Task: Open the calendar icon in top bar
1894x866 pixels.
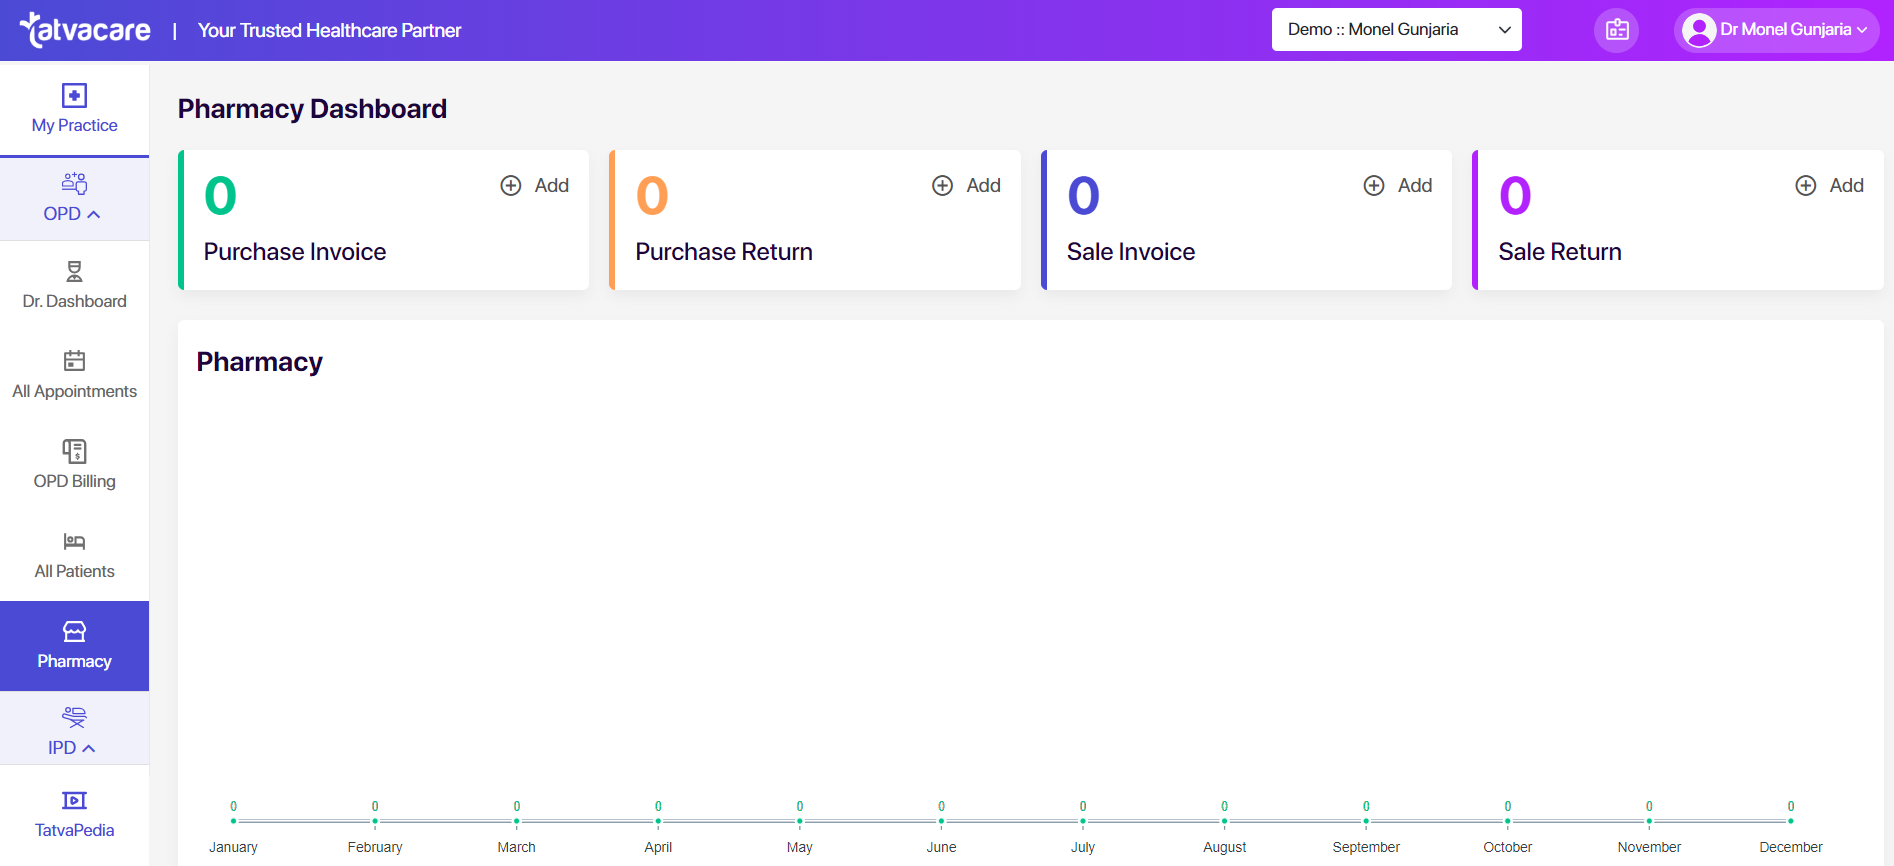Action: (x=1616, y=30)
